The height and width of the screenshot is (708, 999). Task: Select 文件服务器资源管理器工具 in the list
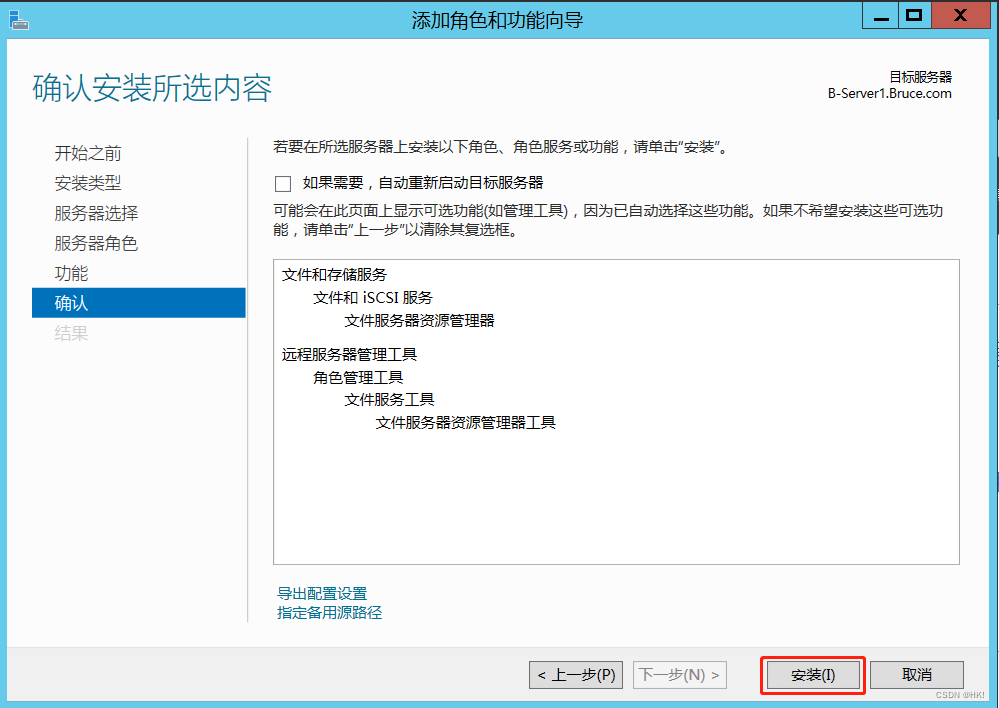pos(465,422)
